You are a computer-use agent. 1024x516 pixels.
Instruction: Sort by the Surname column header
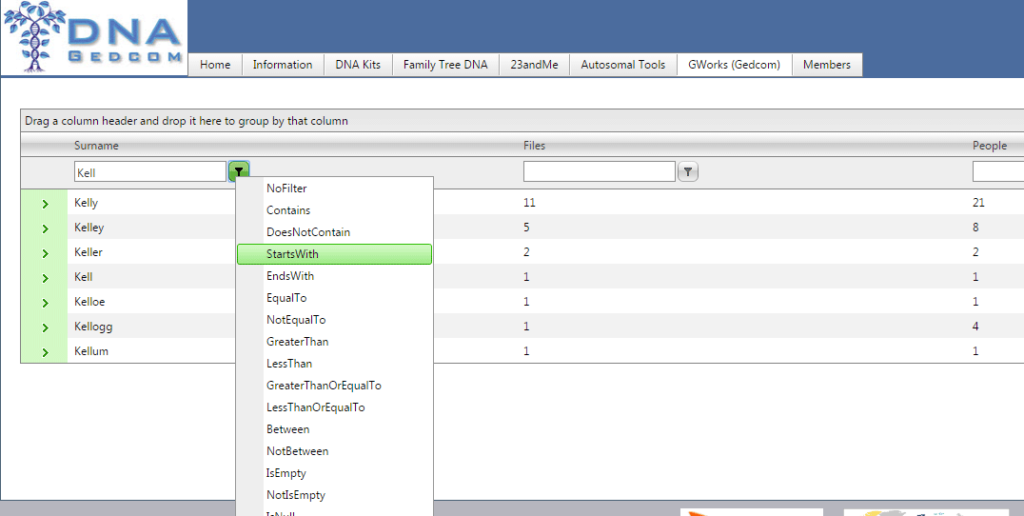(x=96, y=146)
